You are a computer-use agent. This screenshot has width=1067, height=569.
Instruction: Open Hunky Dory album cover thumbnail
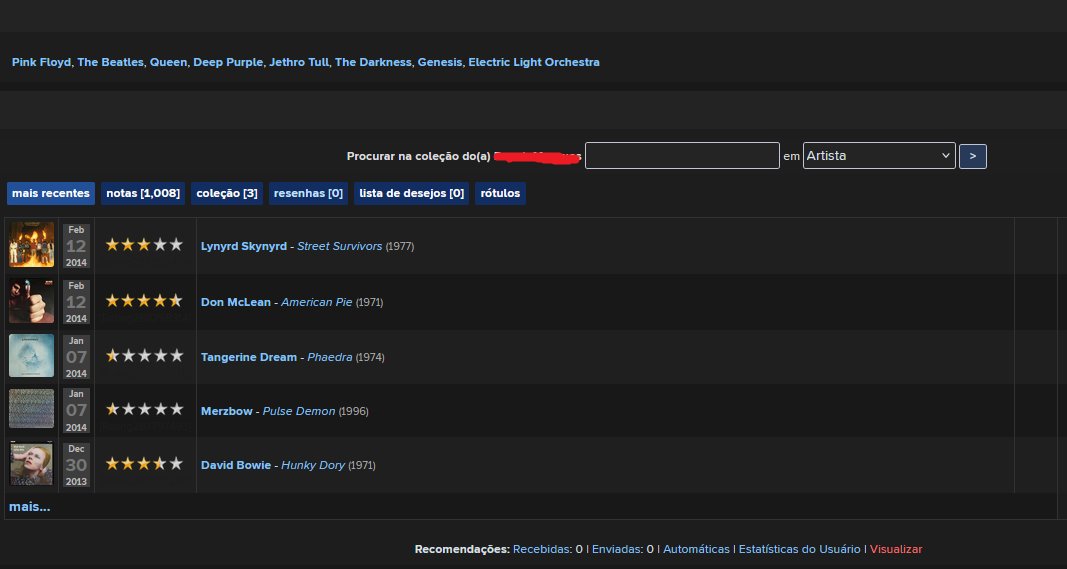tap(31, 464)
